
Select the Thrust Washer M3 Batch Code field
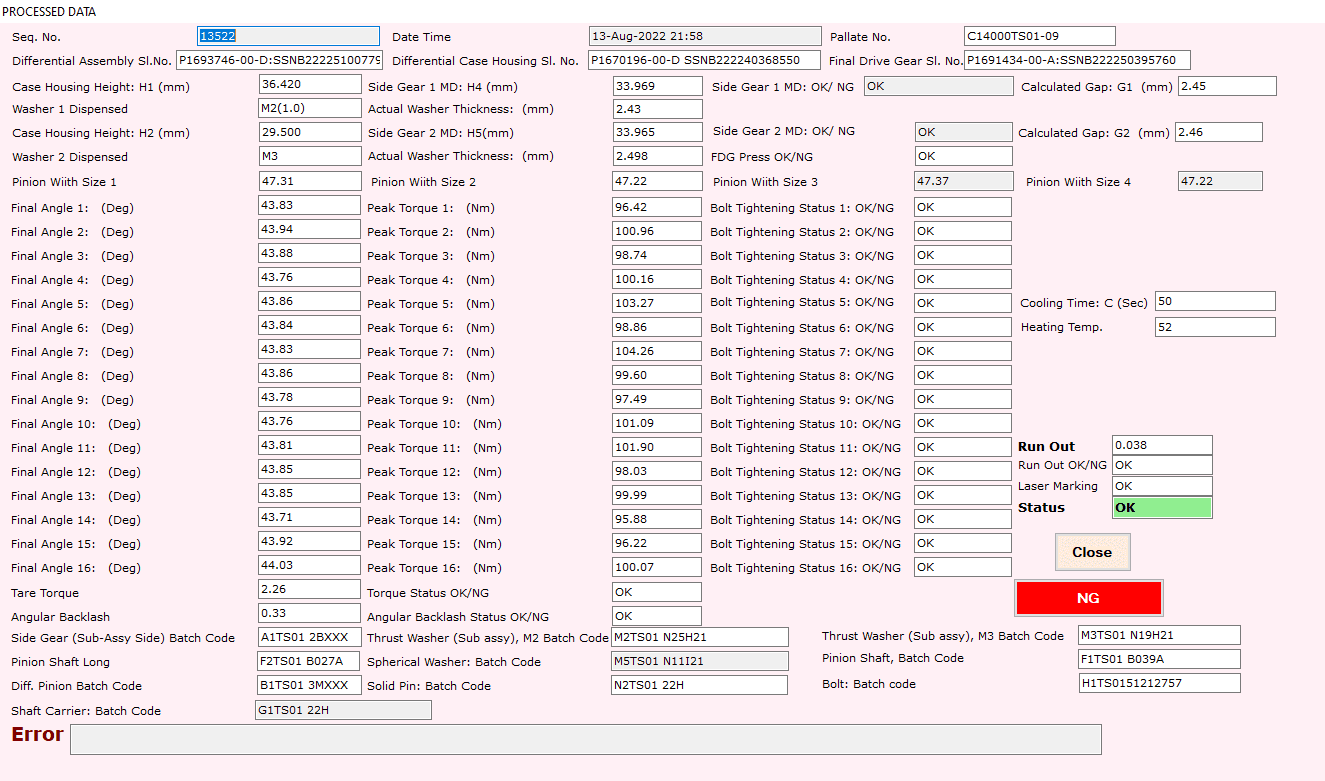[x=1159, y=635]
